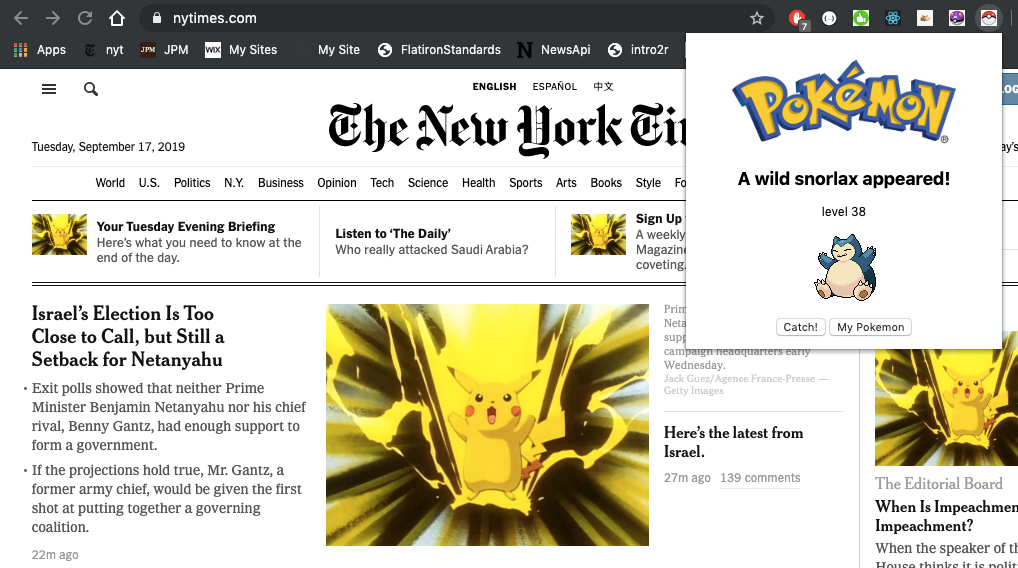Image resolution: width=1018 pixels, height=568 pixels.
Task: Open the purple Master Ball extension icon
Action: [x=956, y=18]
